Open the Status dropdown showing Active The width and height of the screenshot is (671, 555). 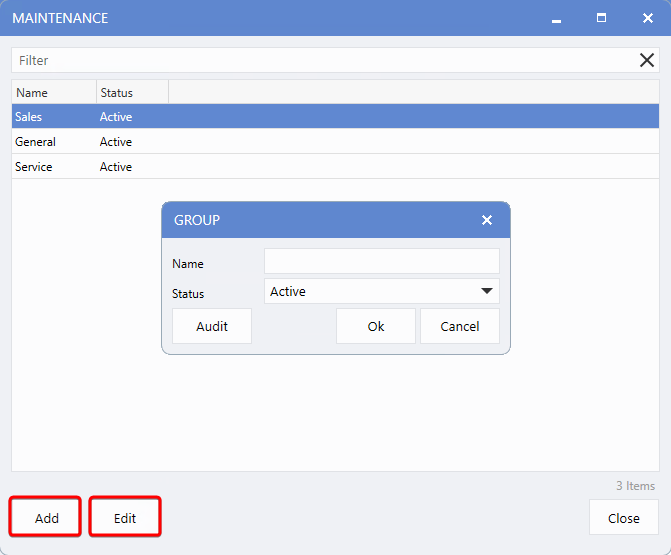[381, 292]
